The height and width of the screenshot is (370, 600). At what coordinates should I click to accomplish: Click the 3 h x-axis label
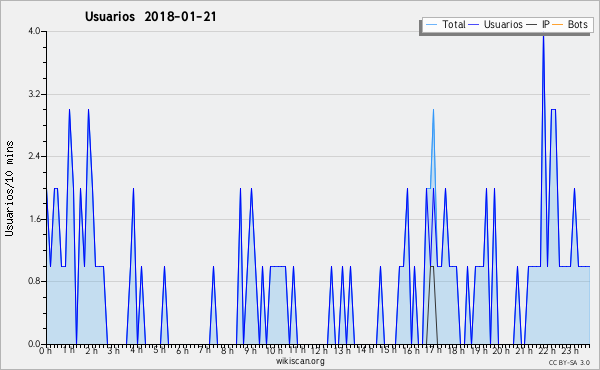tap(114, 350)
